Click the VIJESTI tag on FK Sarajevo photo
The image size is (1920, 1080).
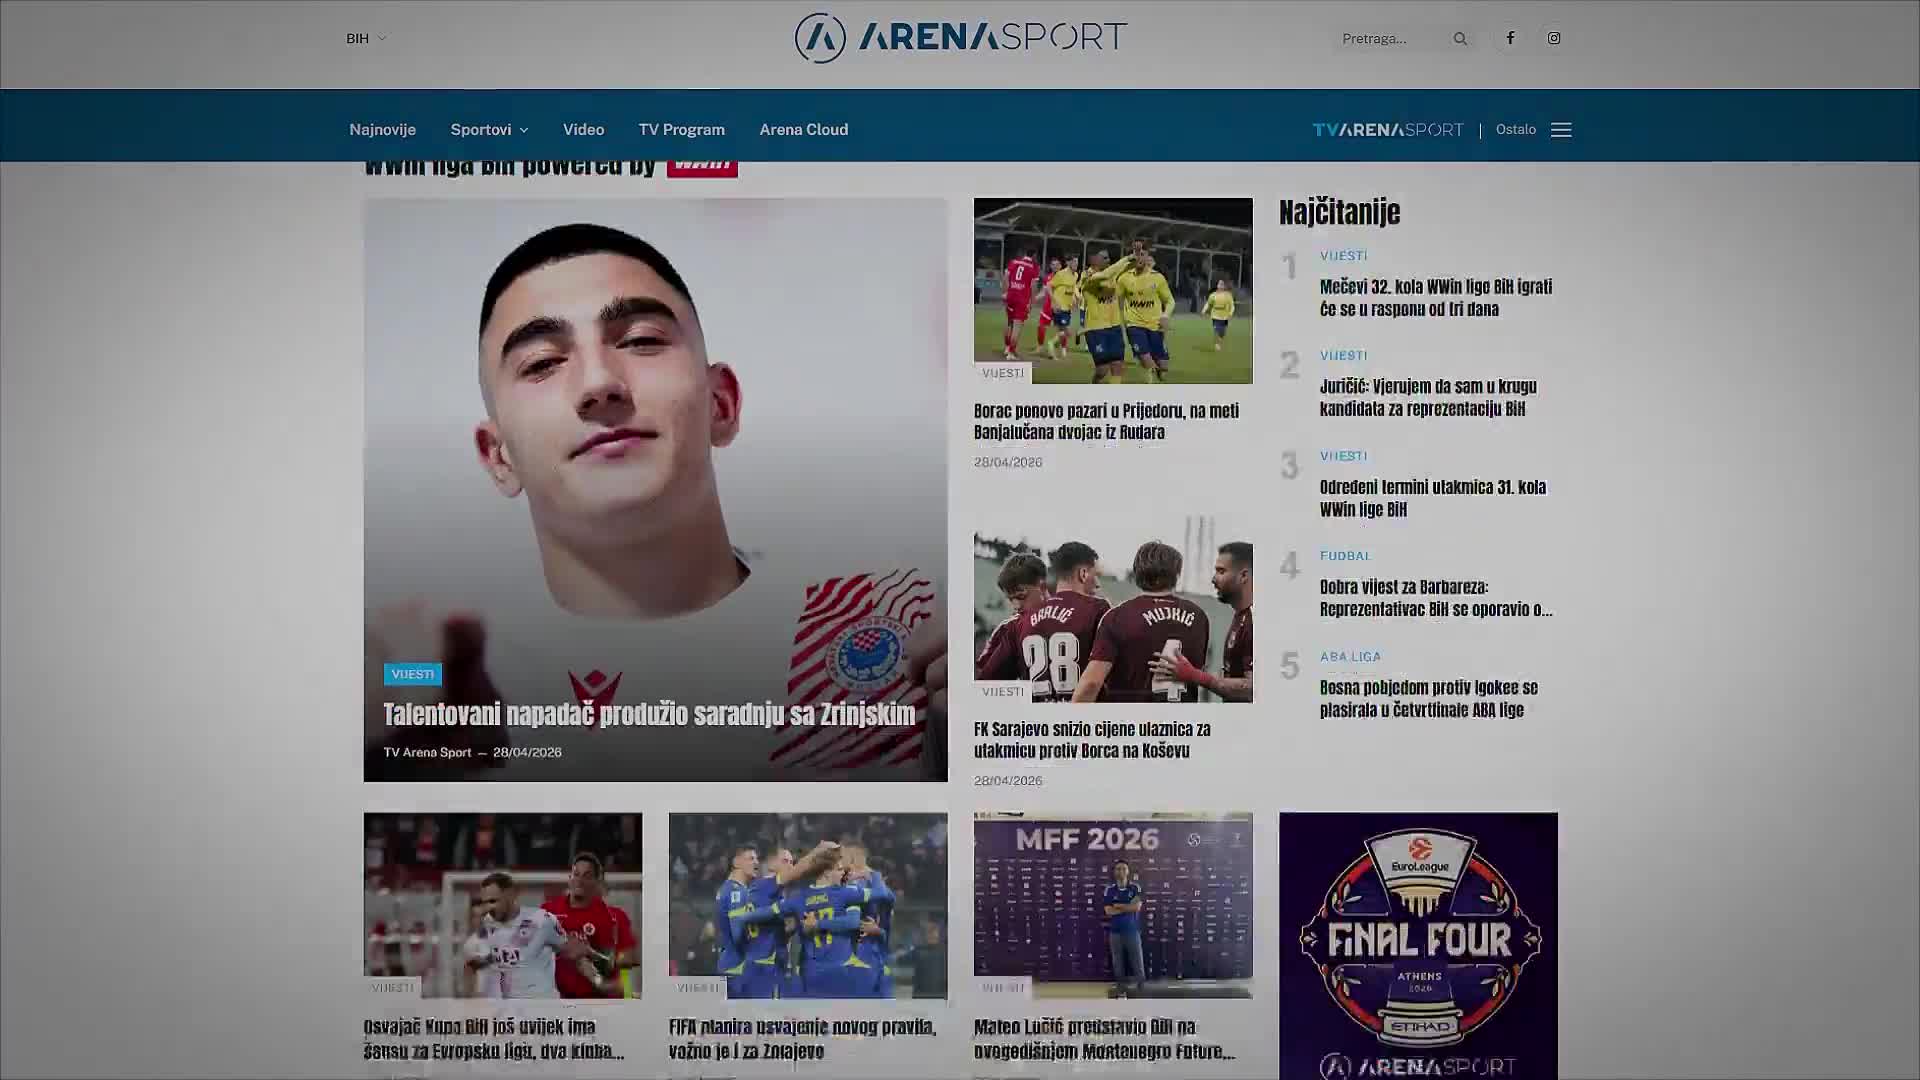pos(1003,692)
